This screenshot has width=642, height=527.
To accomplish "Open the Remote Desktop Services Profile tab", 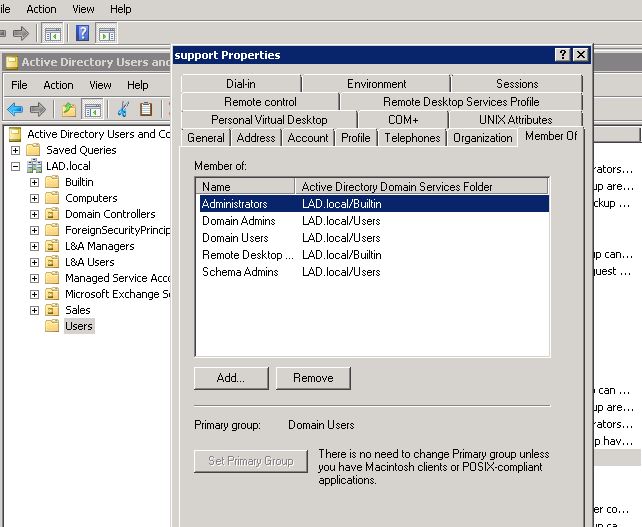I will pos(461,102).
